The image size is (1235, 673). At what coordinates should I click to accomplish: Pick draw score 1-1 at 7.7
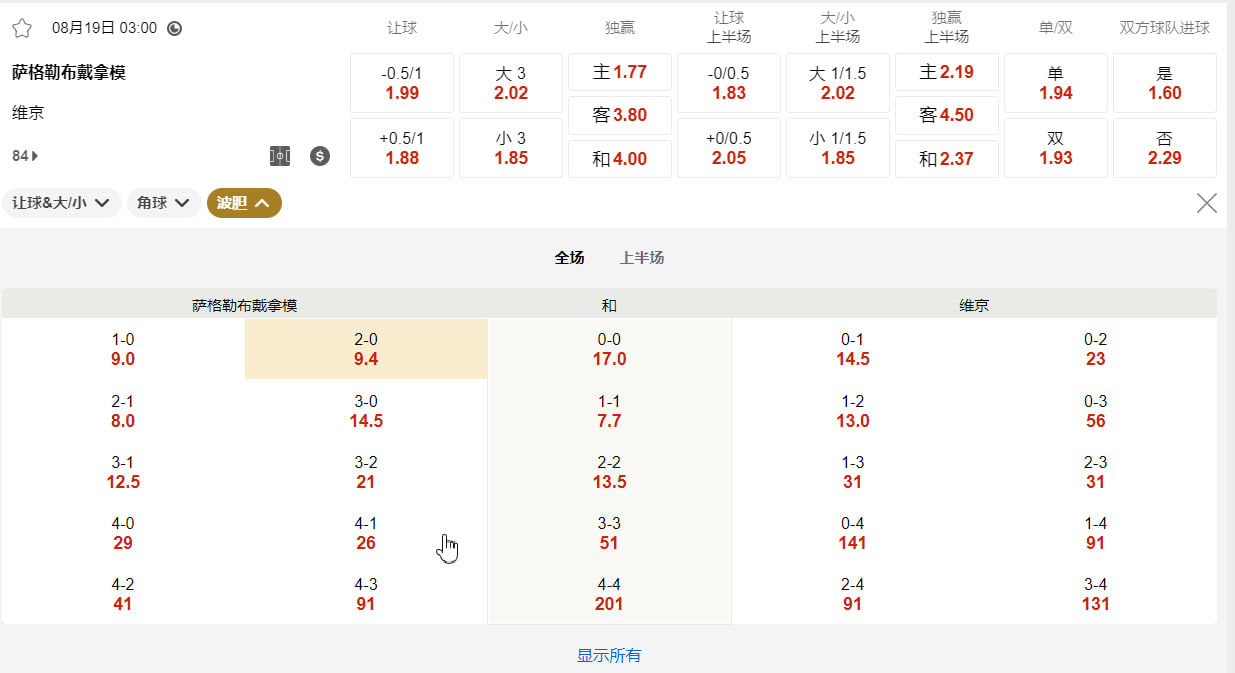(x=609, y=411)
